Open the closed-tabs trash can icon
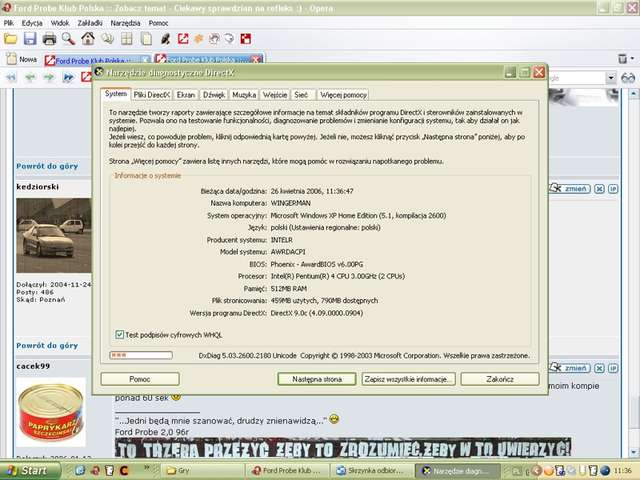640x480 pixels. tap(622, 59)
